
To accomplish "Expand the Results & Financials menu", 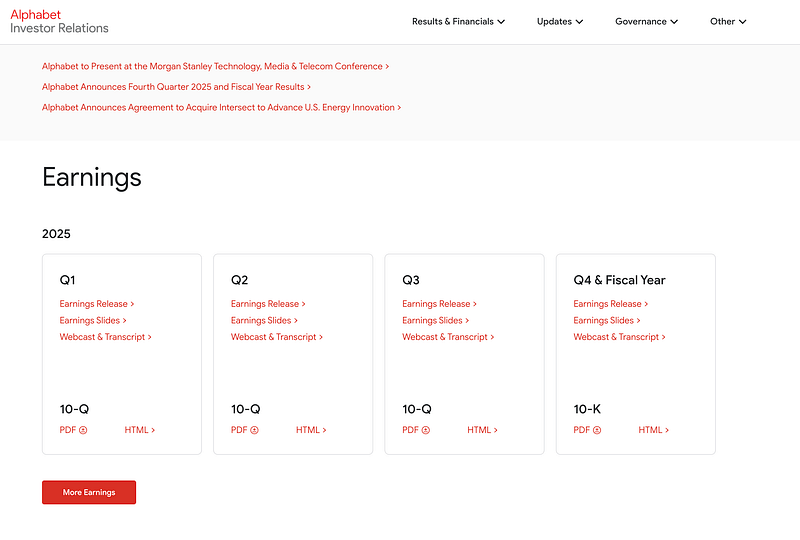I will (458, 21).
